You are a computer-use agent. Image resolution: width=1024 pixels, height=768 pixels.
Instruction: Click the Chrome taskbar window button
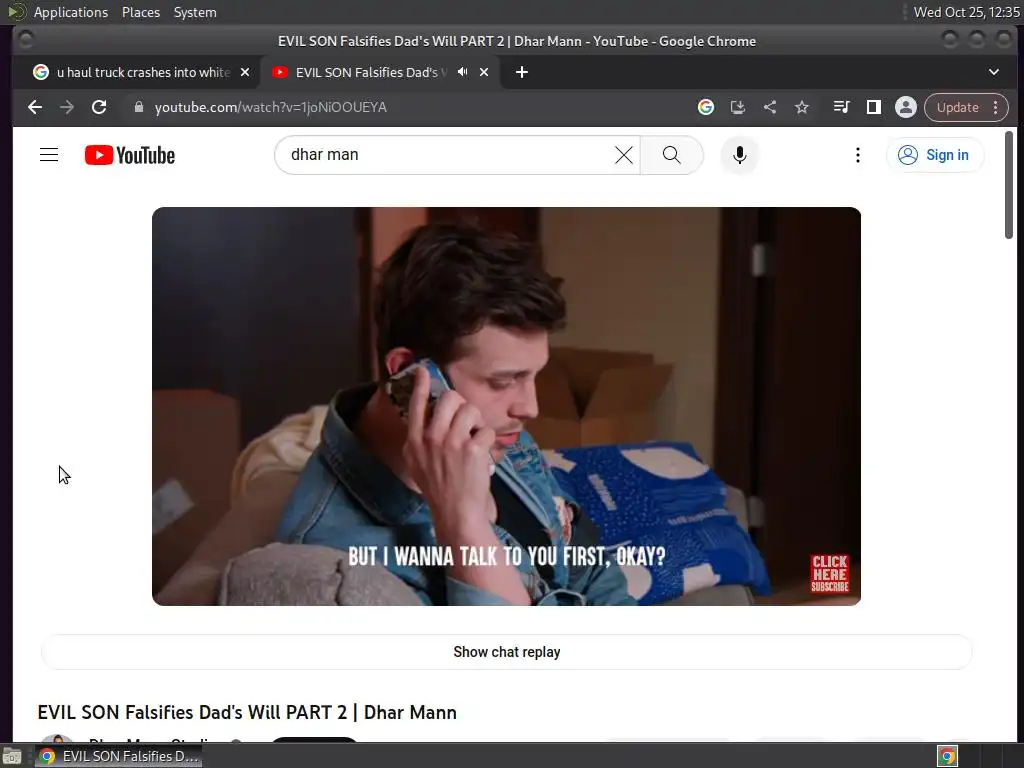click(x=119, y=756)
